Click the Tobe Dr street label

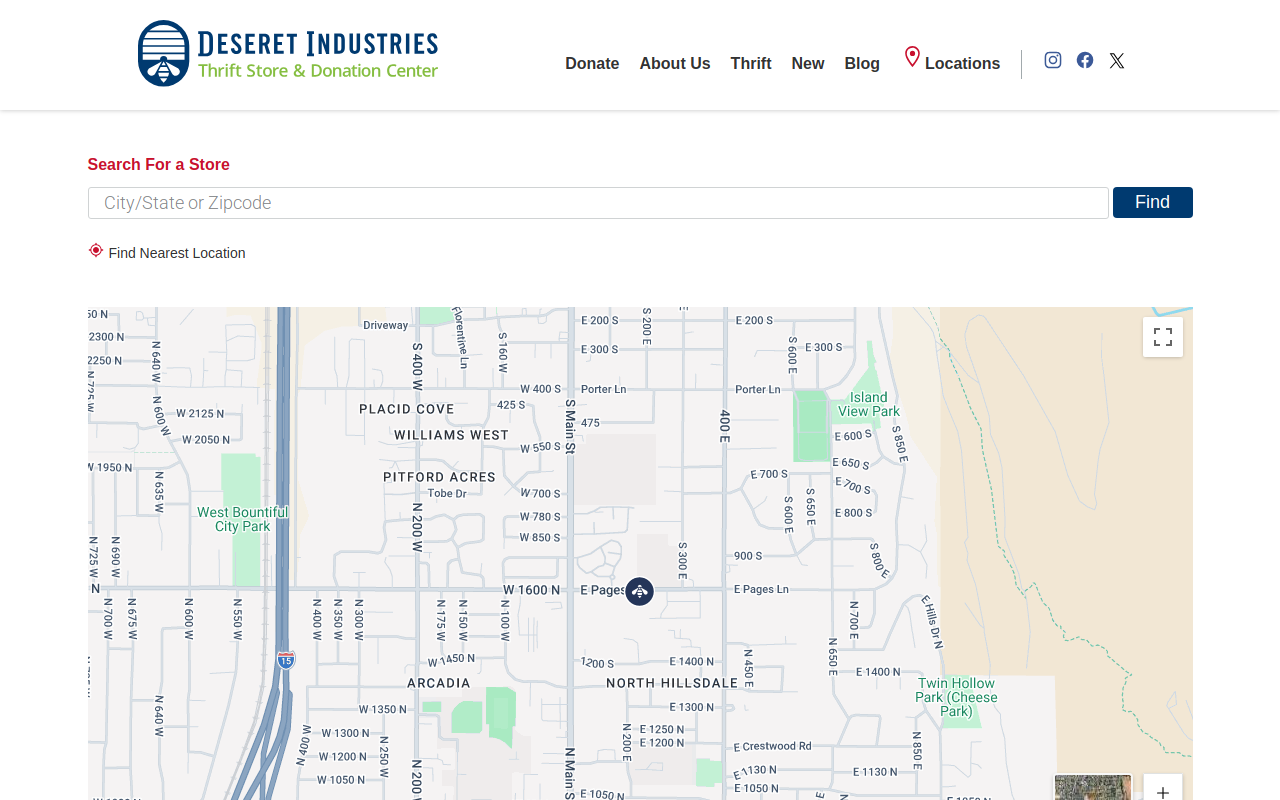447,493
